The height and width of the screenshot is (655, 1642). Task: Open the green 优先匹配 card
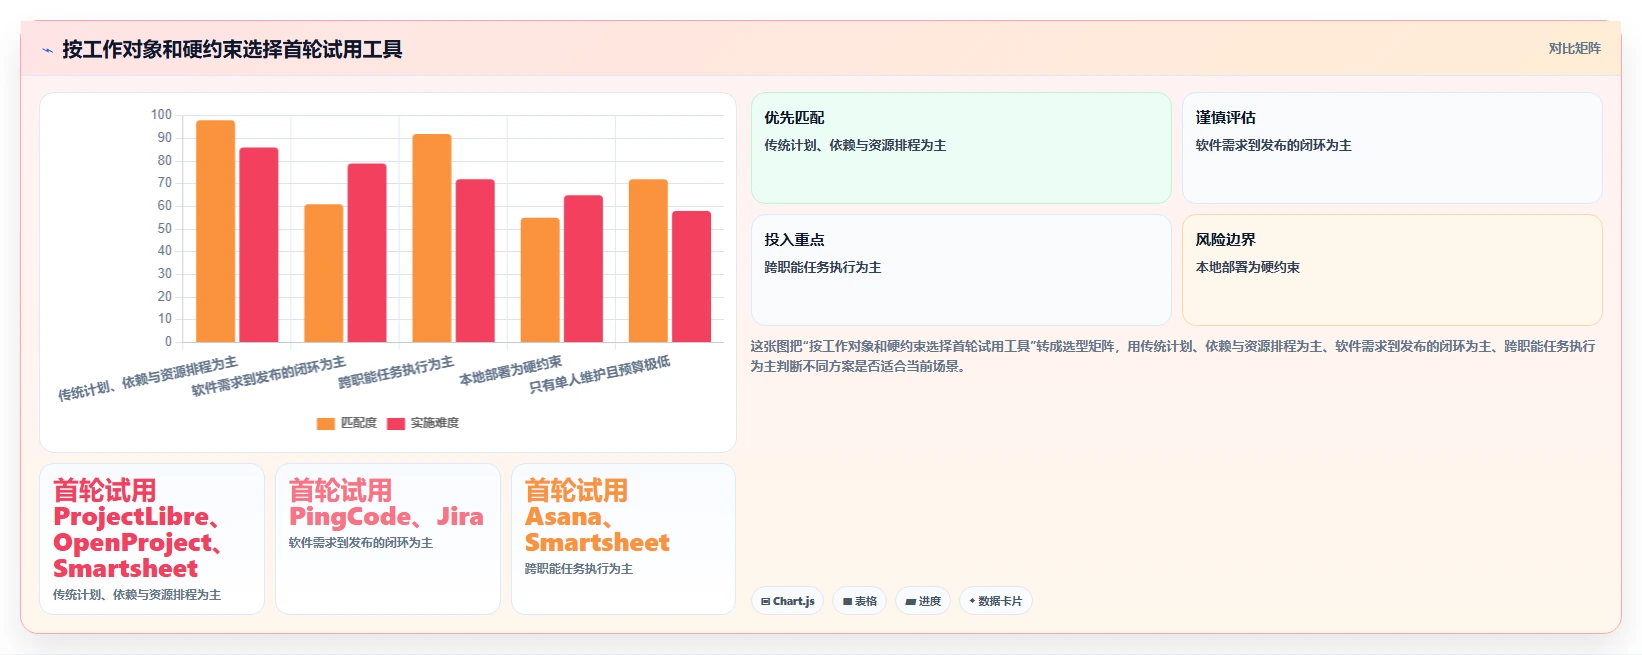pos(961,148)
